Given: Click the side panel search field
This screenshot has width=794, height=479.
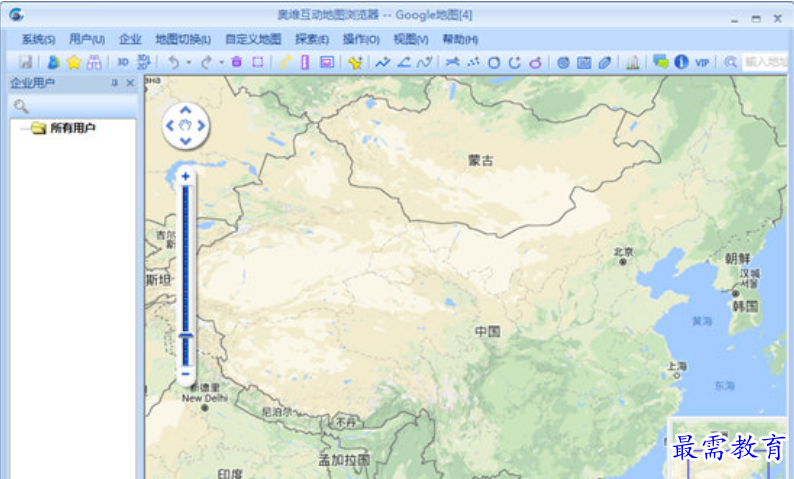Looking at the screenshot, I should click(73, 106).
